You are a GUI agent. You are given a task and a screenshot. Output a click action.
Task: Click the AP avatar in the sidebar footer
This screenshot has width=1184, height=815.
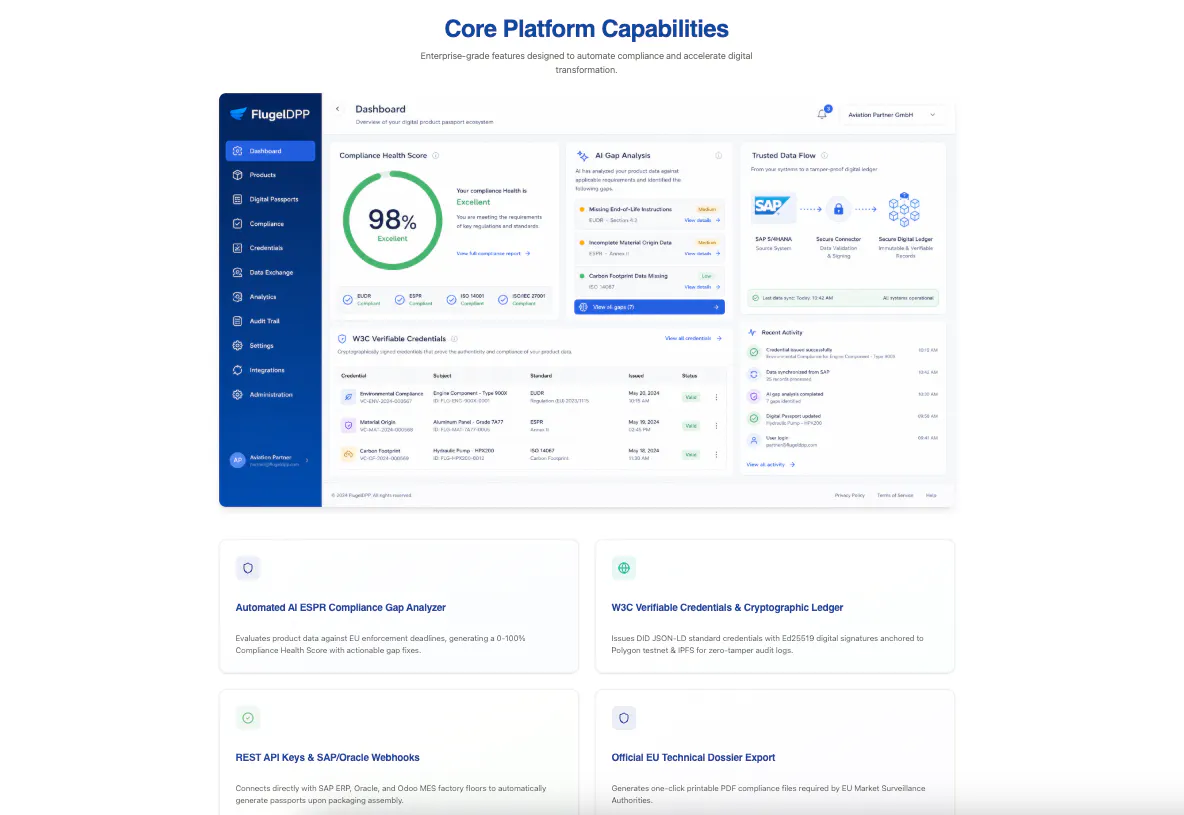click(x=238, y=460)
